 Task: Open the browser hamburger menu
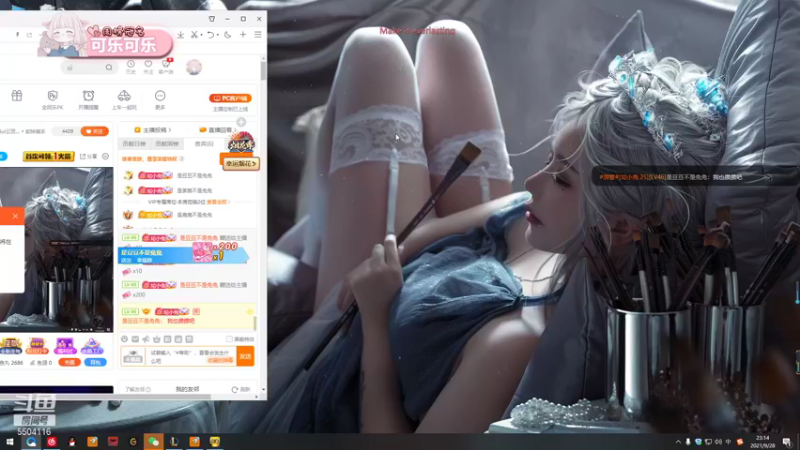click(258, 35)
